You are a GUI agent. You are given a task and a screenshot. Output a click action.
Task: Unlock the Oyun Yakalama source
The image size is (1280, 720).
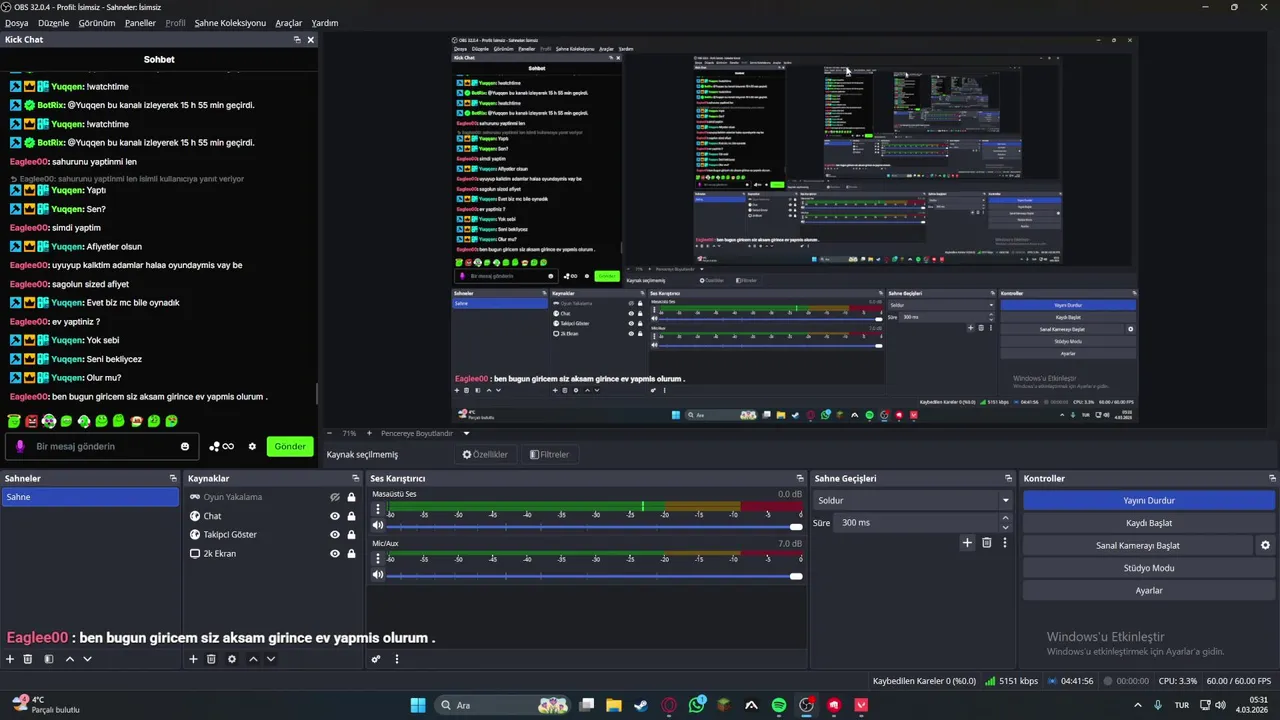[x=352, y=497]
